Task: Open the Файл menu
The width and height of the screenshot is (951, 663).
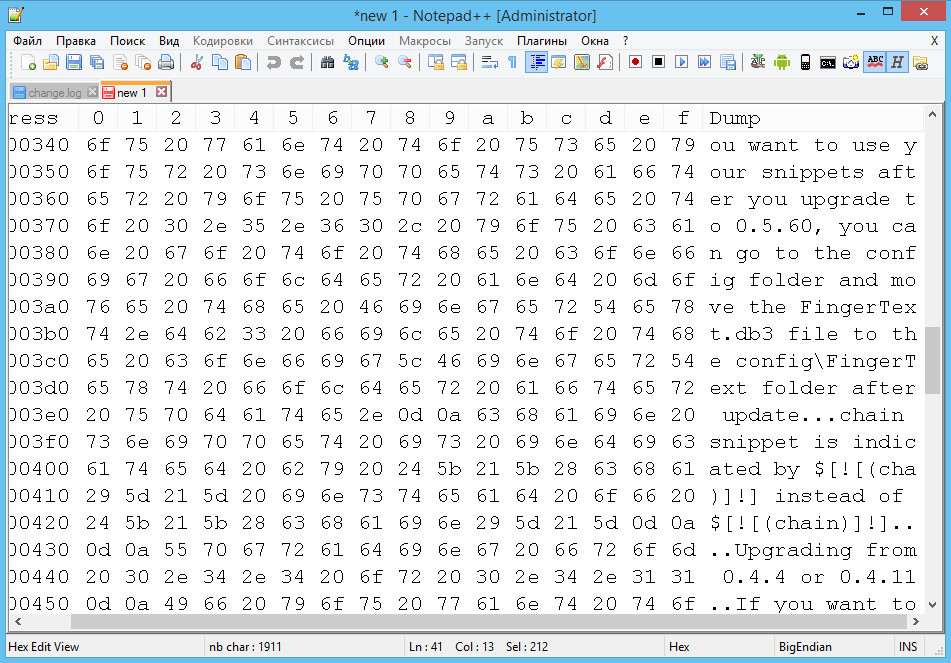Action: click(x=27, y=41)
